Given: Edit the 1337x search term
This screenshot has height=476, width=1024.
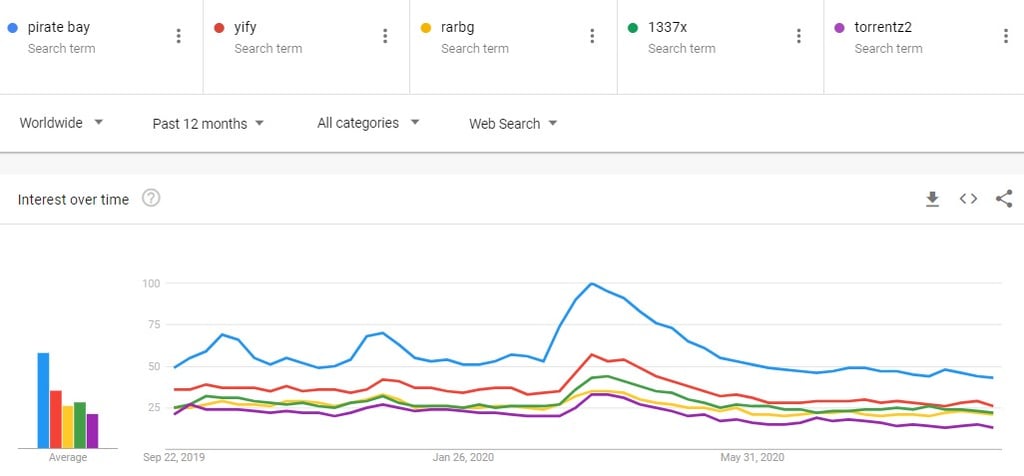Looking at the screenshot, I should click(667, 27).
